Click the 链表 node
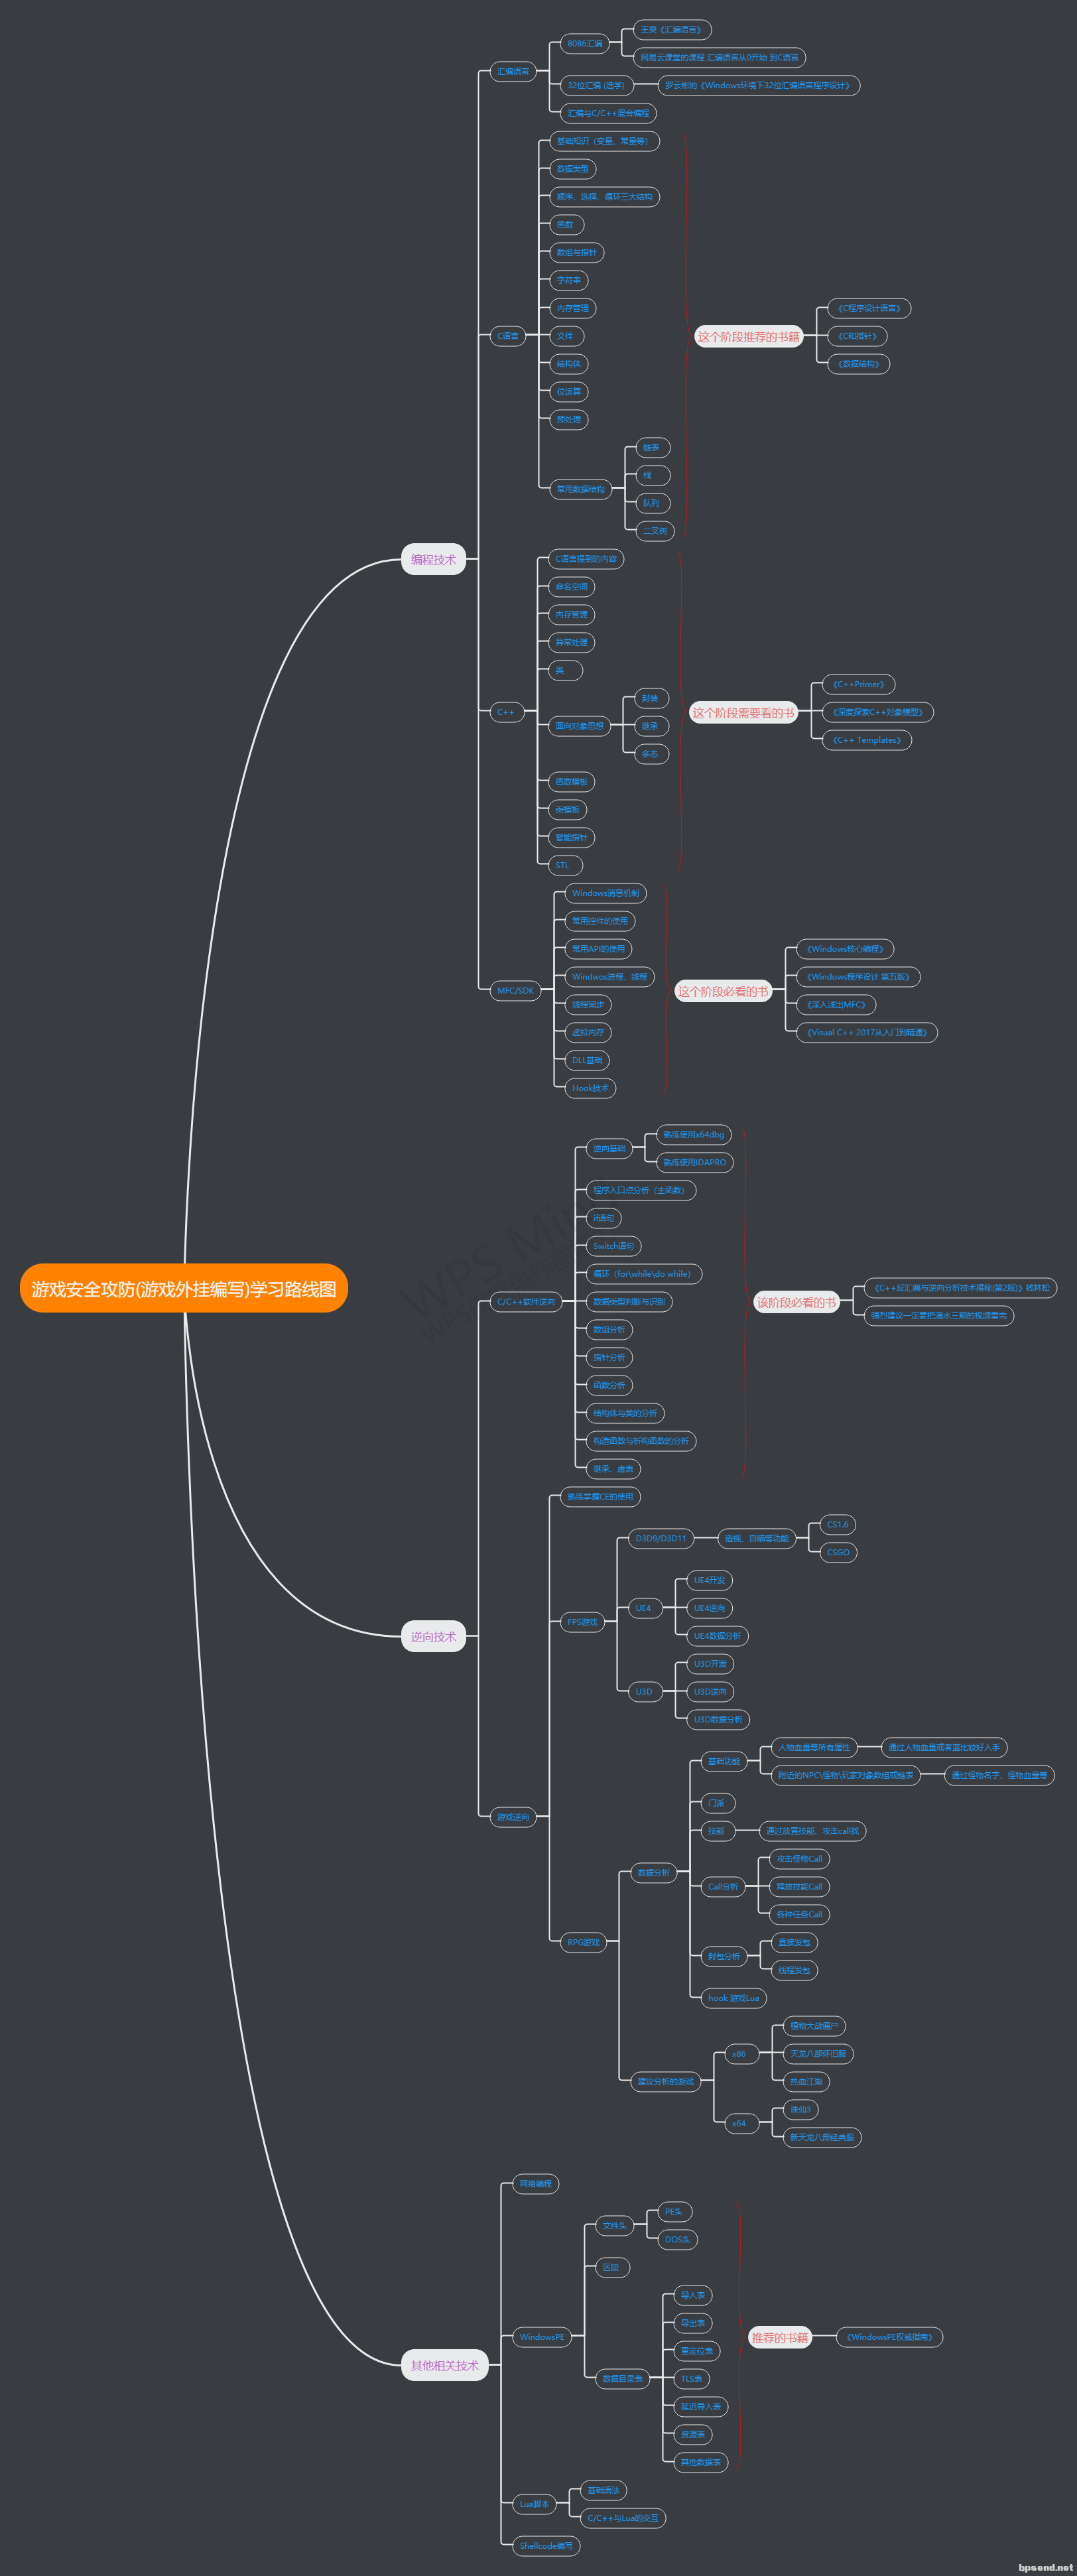 coord(652,447)
